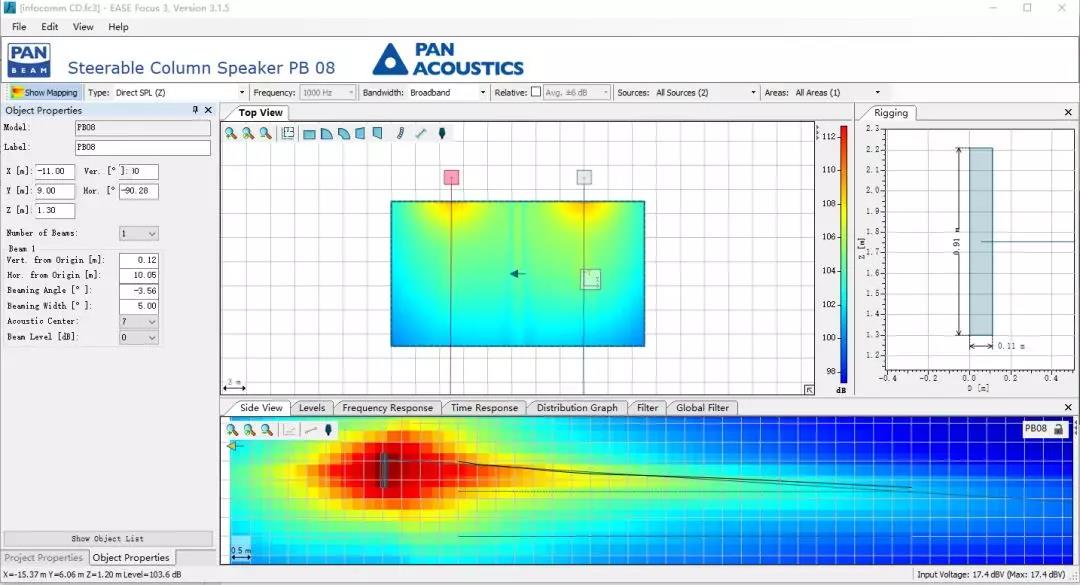Switch to the Filter tab

(647, 408)
